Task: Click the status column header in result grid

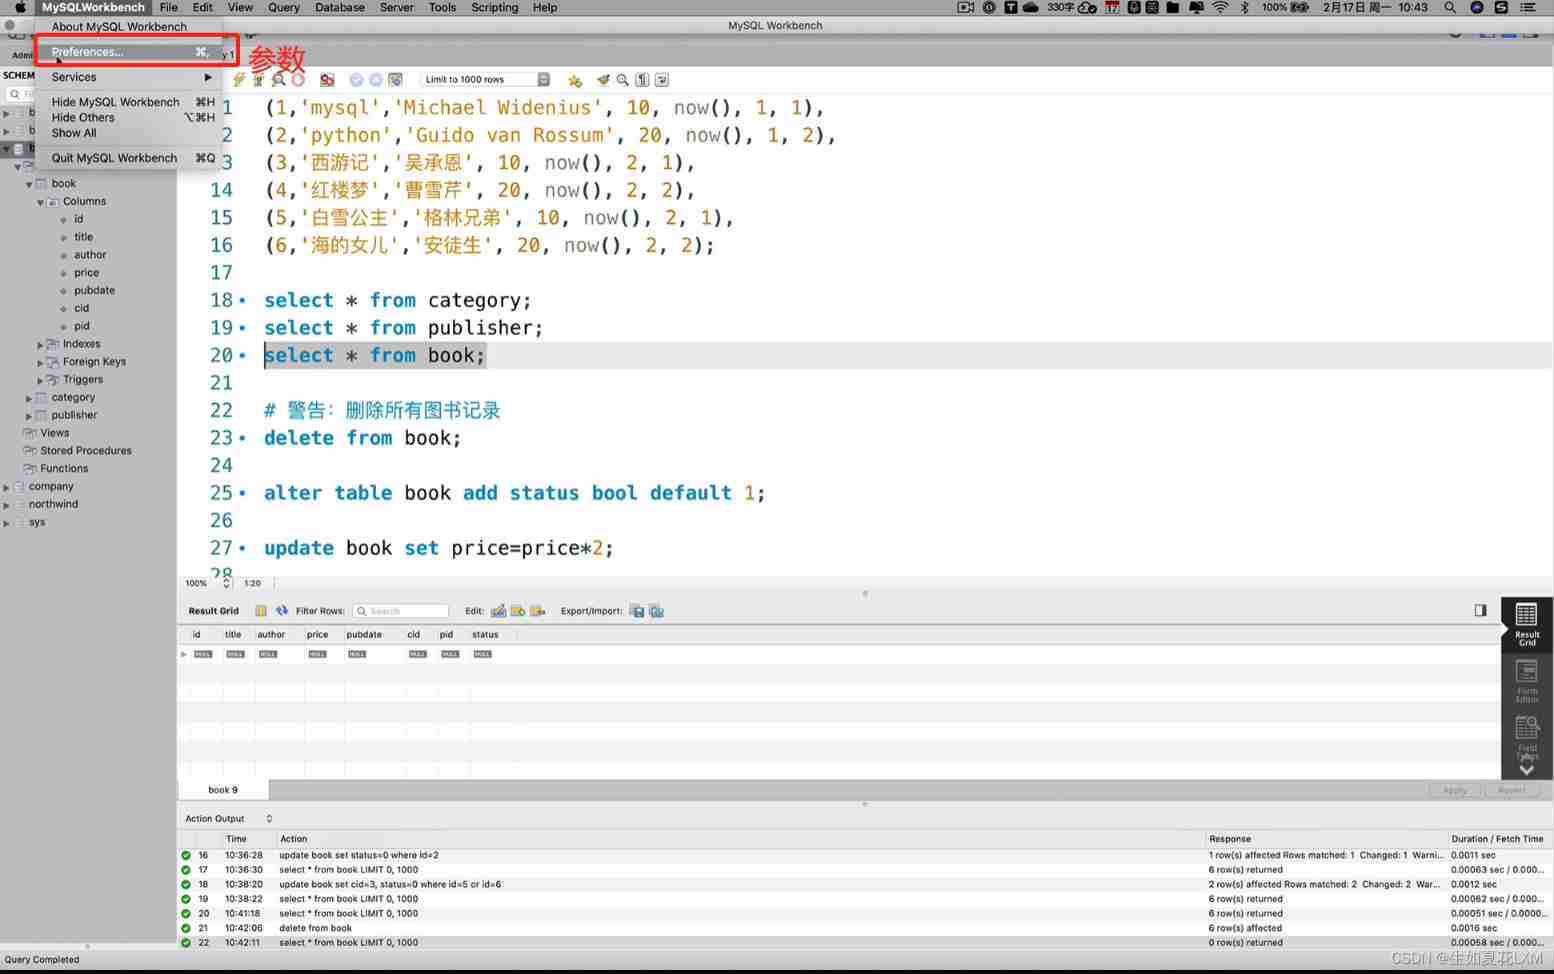Action: pos(485,635)
